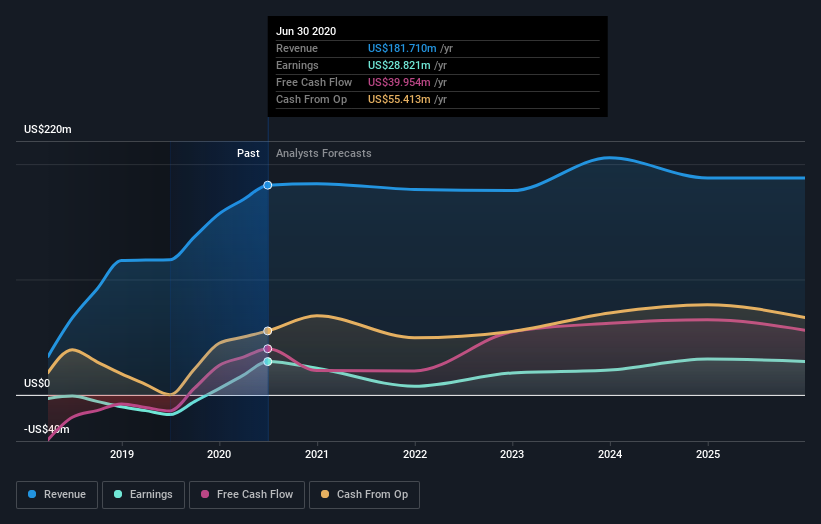The height and width of the screenshot is (524, 821).
Task: Click the Analysts Forecasts label
Action: (x=324, y=153)
